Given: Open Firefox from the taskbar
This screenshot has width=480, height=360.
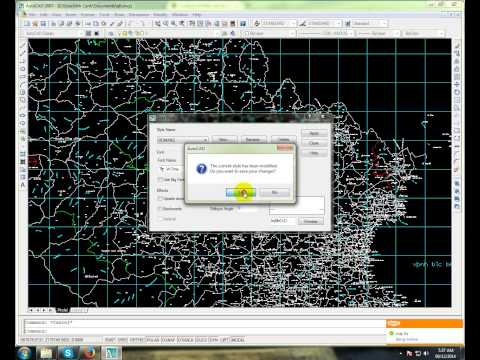Looking at the screenshot, I should point(89,353).
